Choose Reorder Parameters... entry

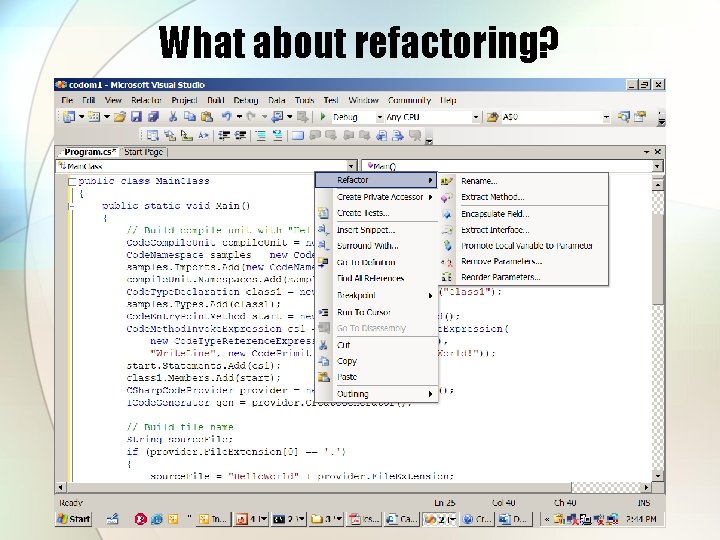pyautogui.click(x=501, y=277)
